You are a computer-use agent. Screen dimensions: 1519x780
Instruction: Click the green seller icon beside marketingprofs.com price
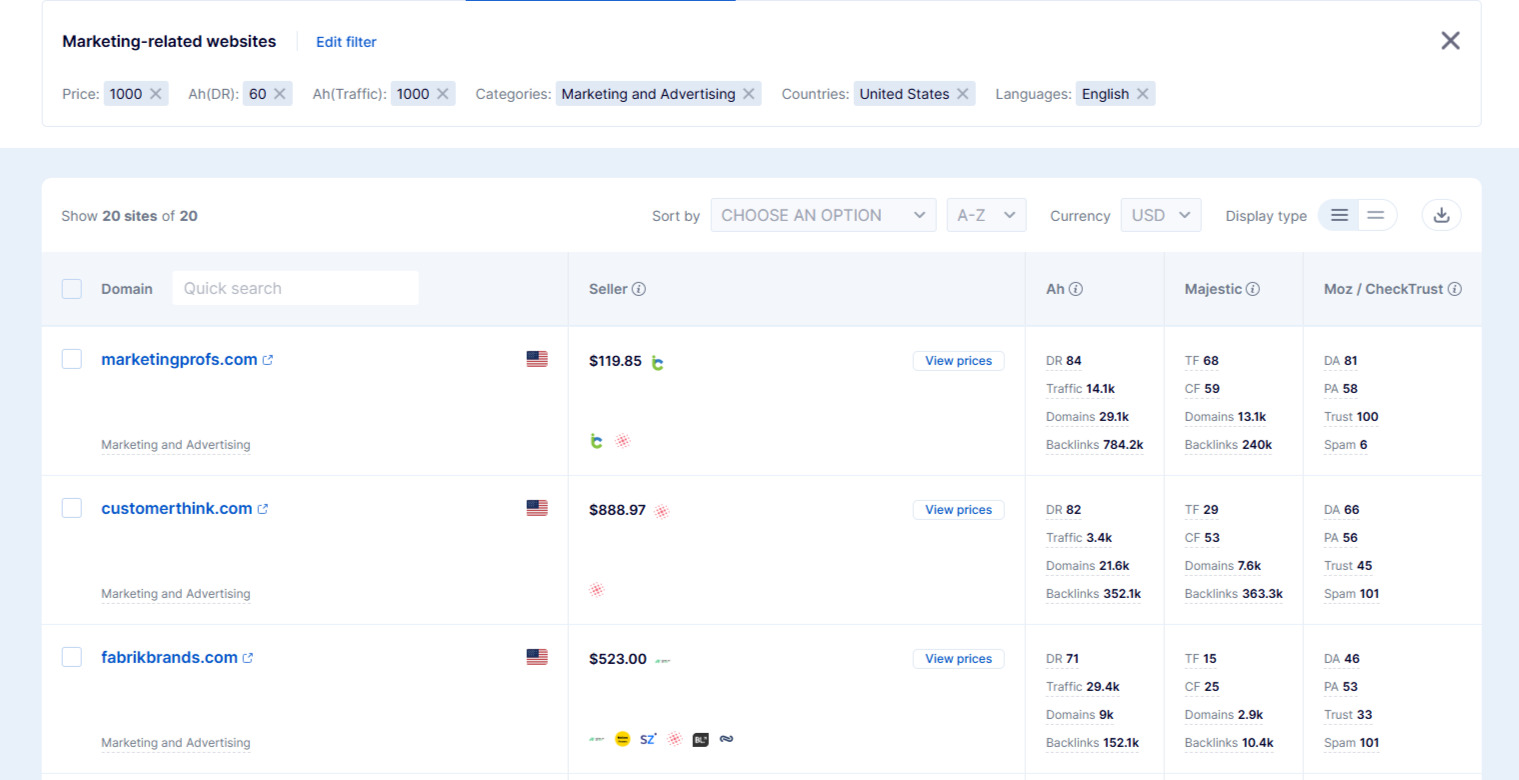tap(658, 361)
